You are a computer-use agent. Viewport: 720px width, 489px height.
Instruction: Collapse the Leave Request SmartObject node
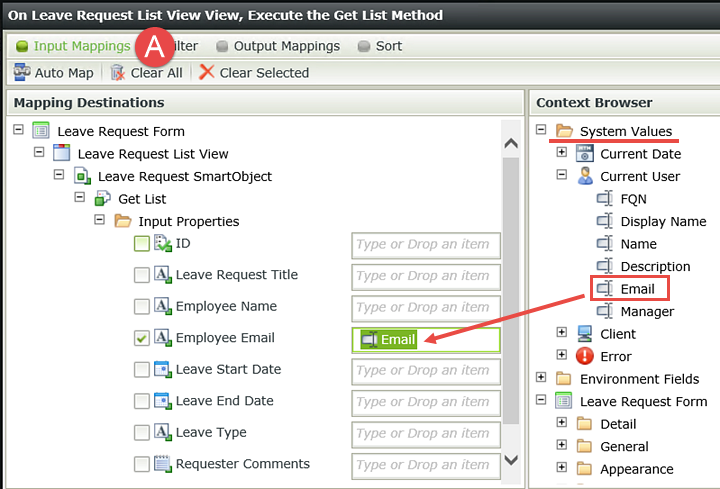click(x=59, y=174)
